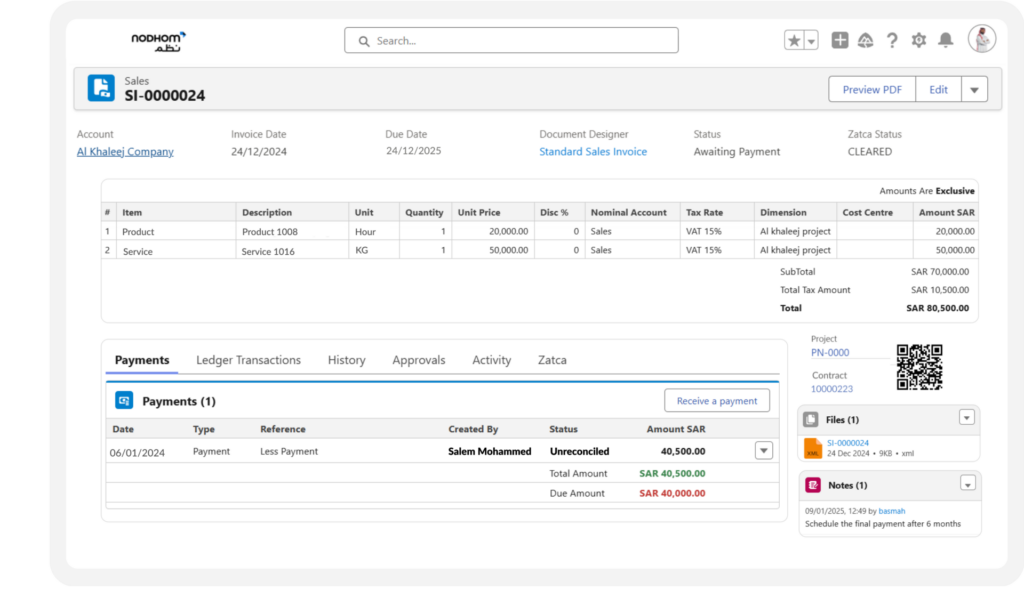This screenshot has width=1024, height=606.
Task: Click the Nodhom logo
Action: pos(158,42)
